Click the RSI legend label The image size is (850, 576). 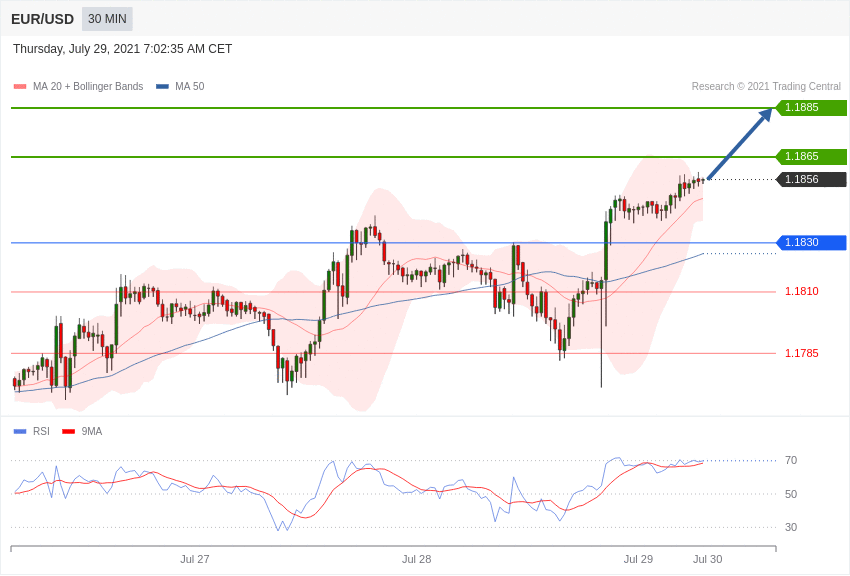(41, 431)
